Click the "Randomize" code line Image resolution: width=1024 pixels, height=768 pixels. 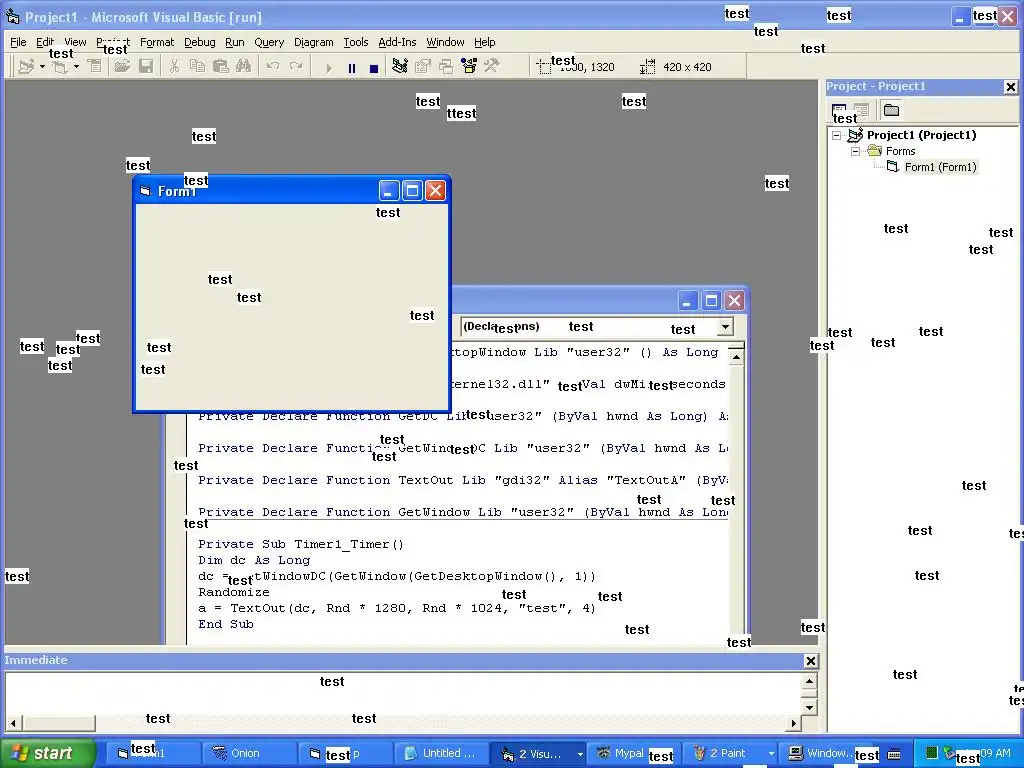click(x=234, y=592)
